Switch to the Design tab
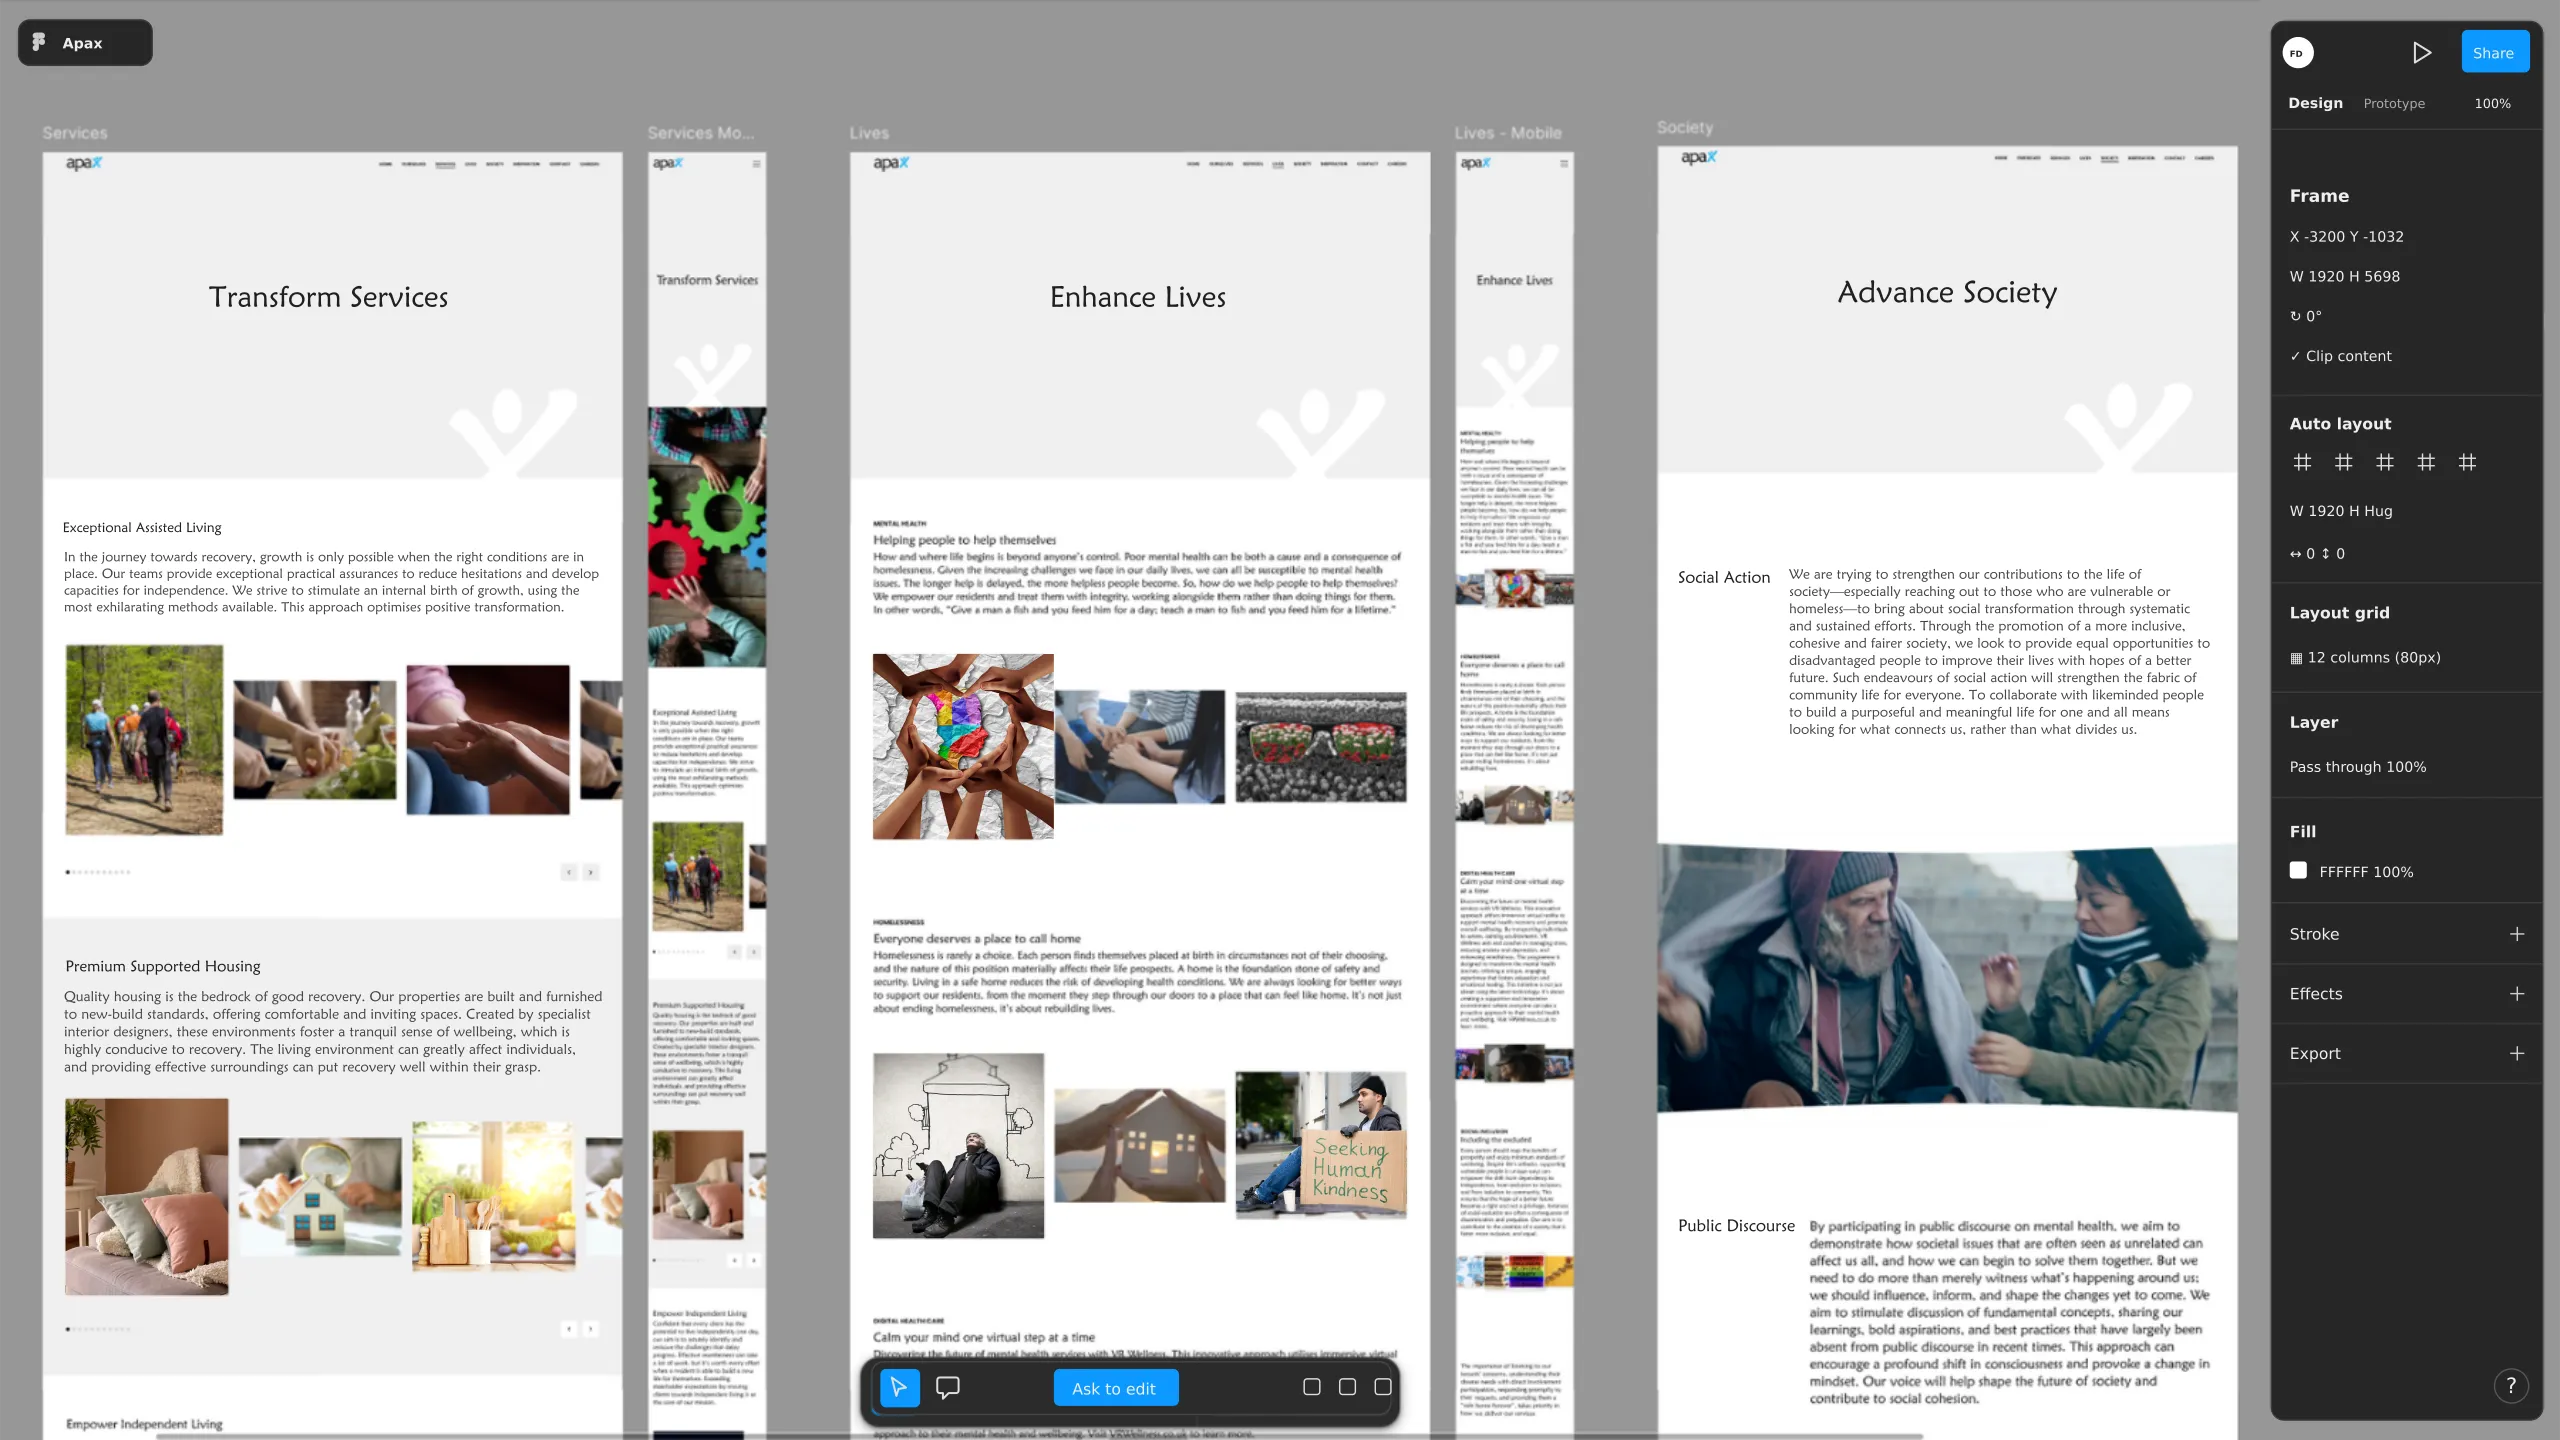This screenshot has width=2560, height=1440. [x=2315, y=103]
